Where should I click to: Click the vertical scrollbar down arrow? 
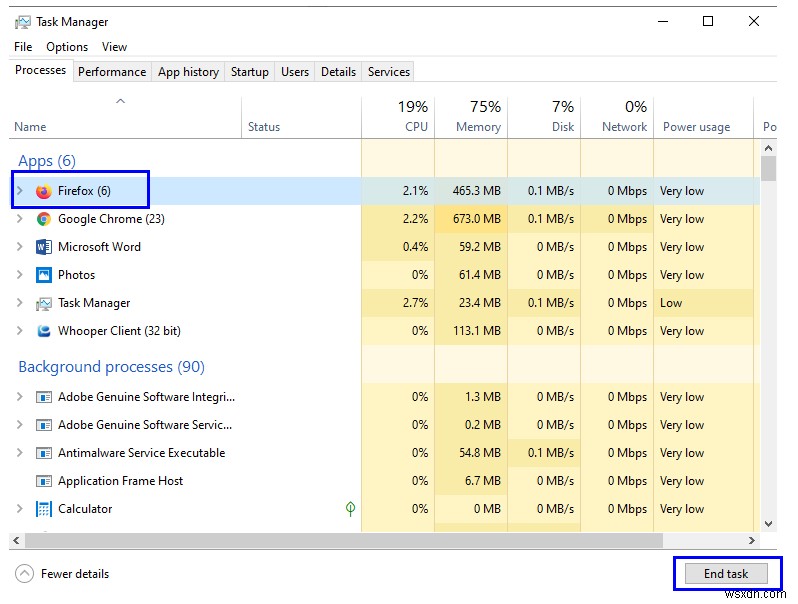click(768, 524)
